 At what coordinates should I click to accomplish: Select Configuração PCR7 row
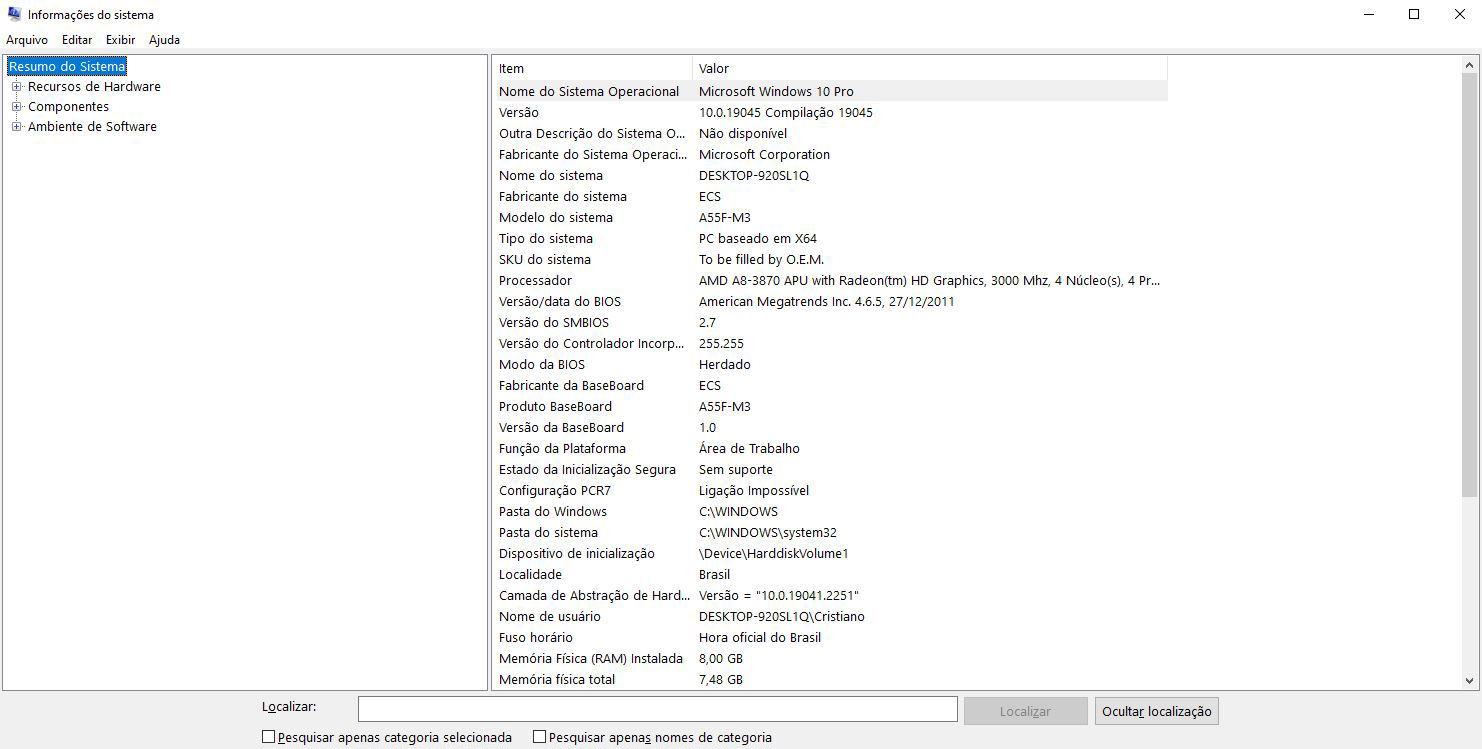(830, 490)
